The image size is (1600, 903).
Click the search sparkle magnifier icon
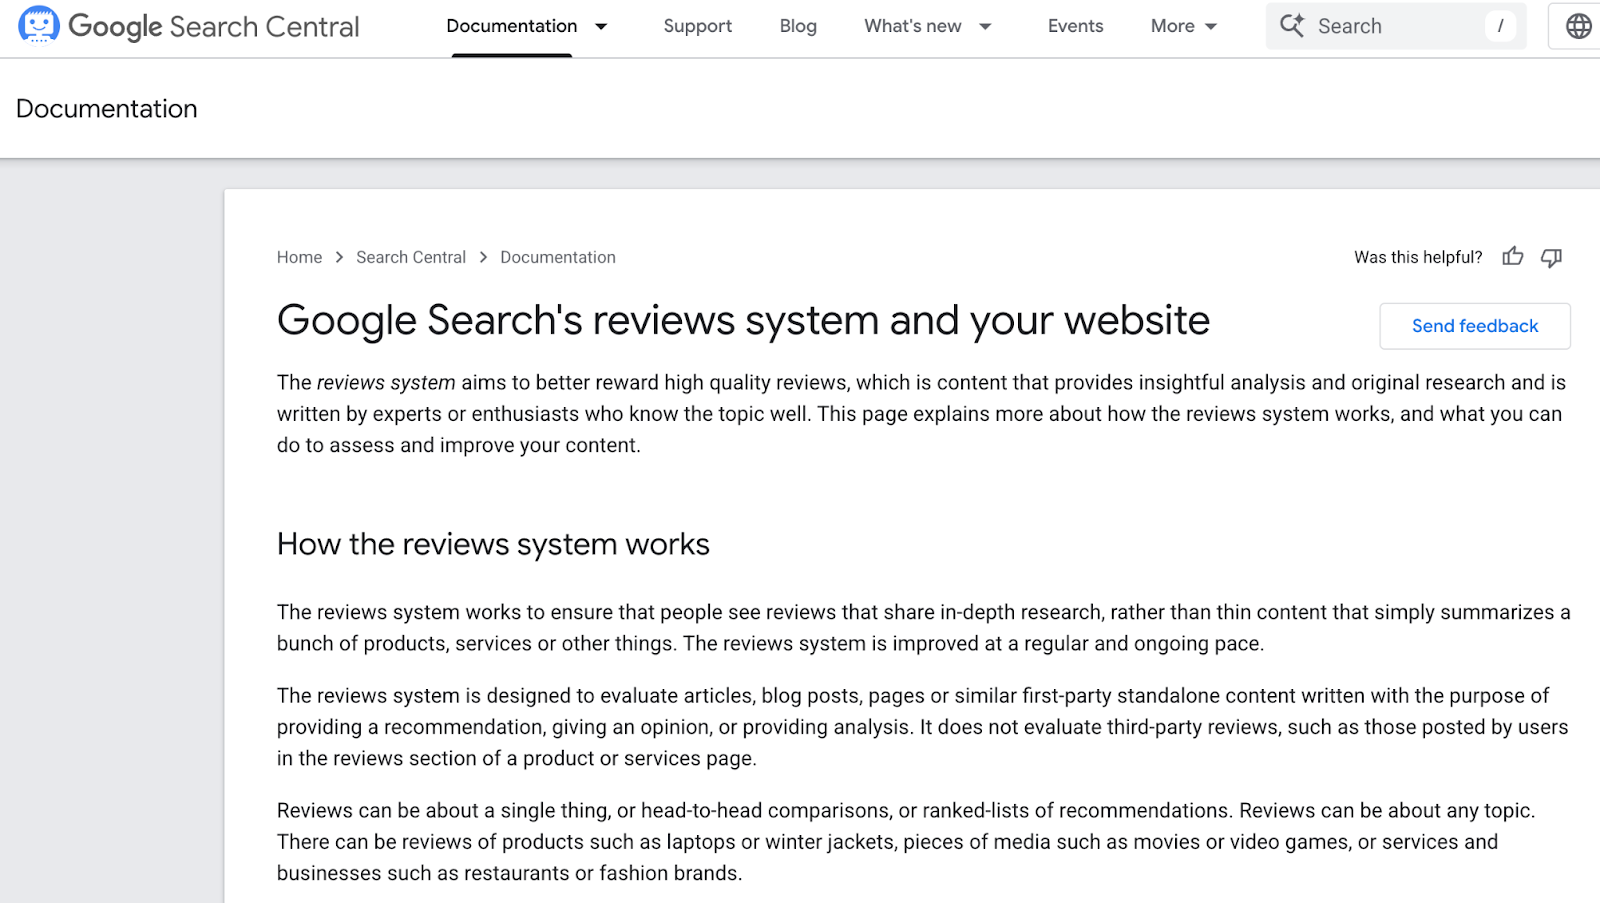(x=1292, y=26)
